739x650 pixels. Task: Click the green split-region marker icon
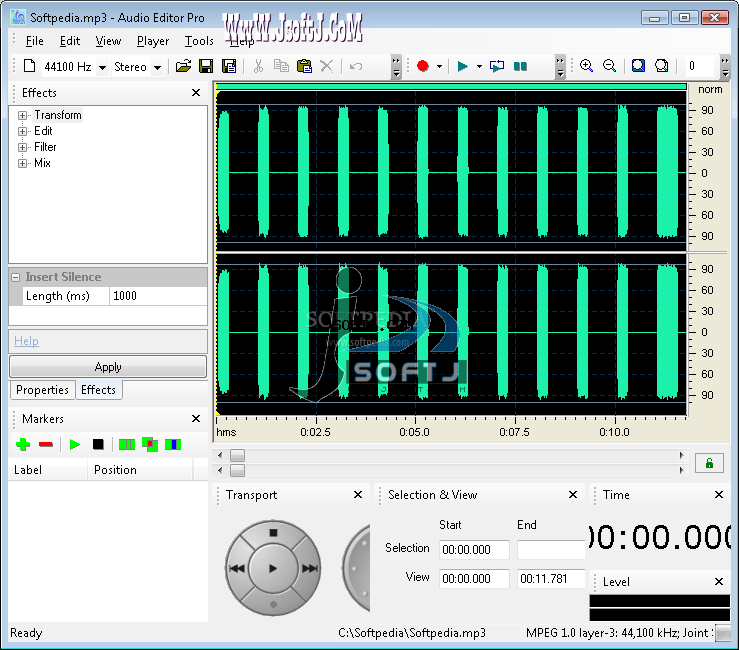pyautogui.click(x=127, y=444)
